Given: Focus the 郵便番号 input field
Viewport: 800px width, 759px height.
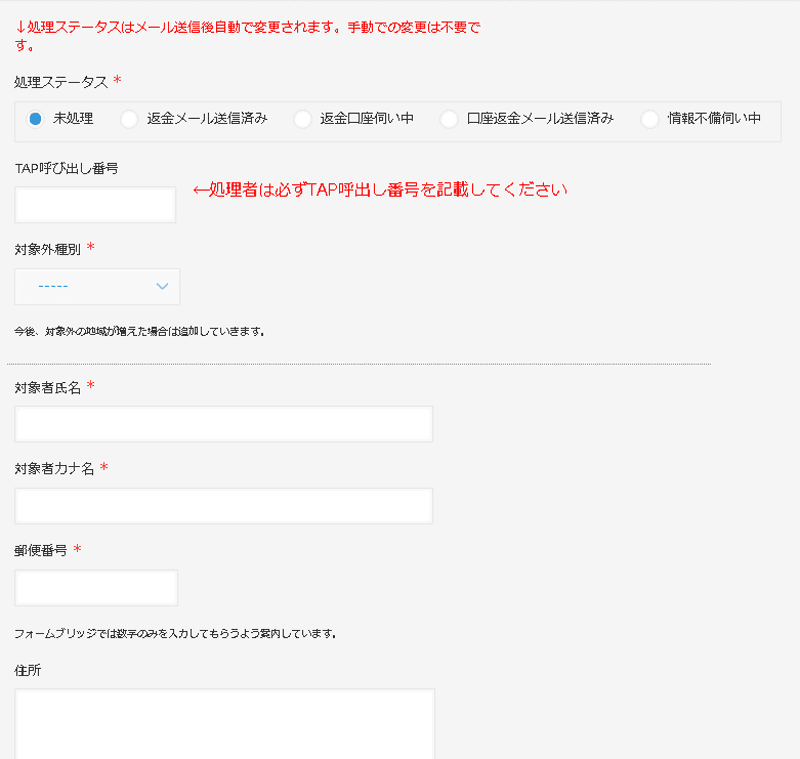Looking at the screenshot, I should 96,588.
